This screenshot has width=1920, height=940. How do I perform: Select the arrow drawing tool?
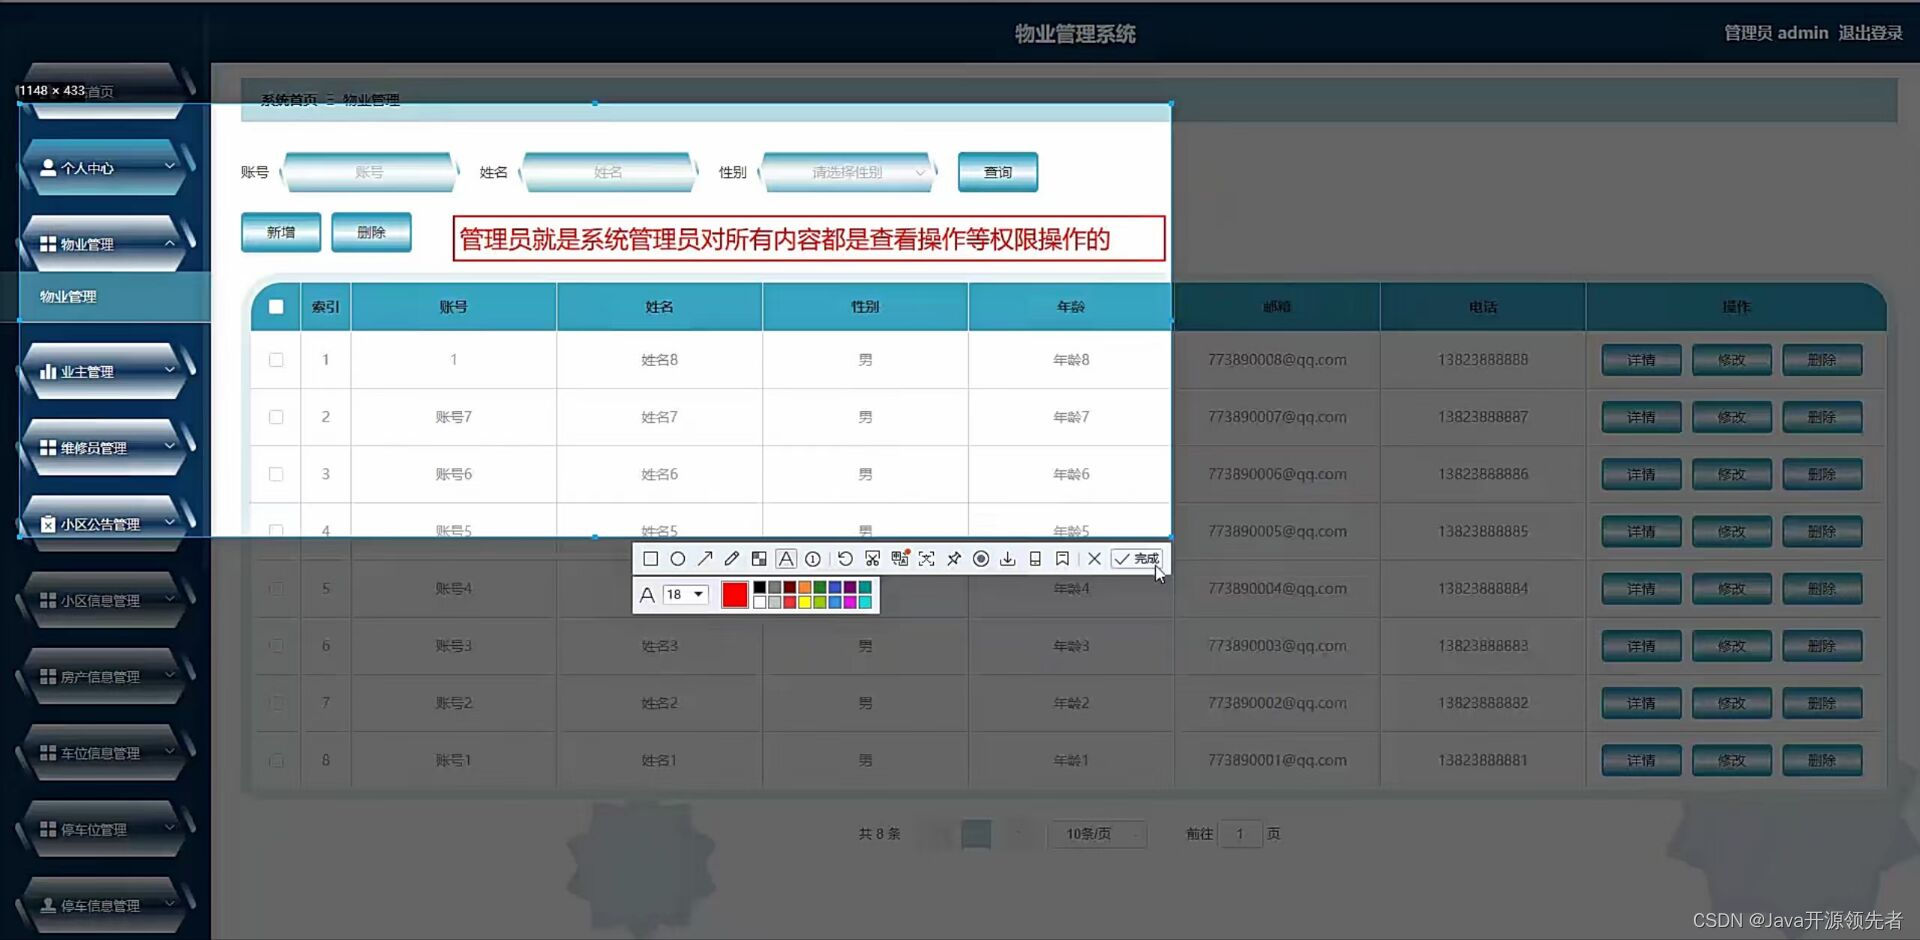[704, 558]
